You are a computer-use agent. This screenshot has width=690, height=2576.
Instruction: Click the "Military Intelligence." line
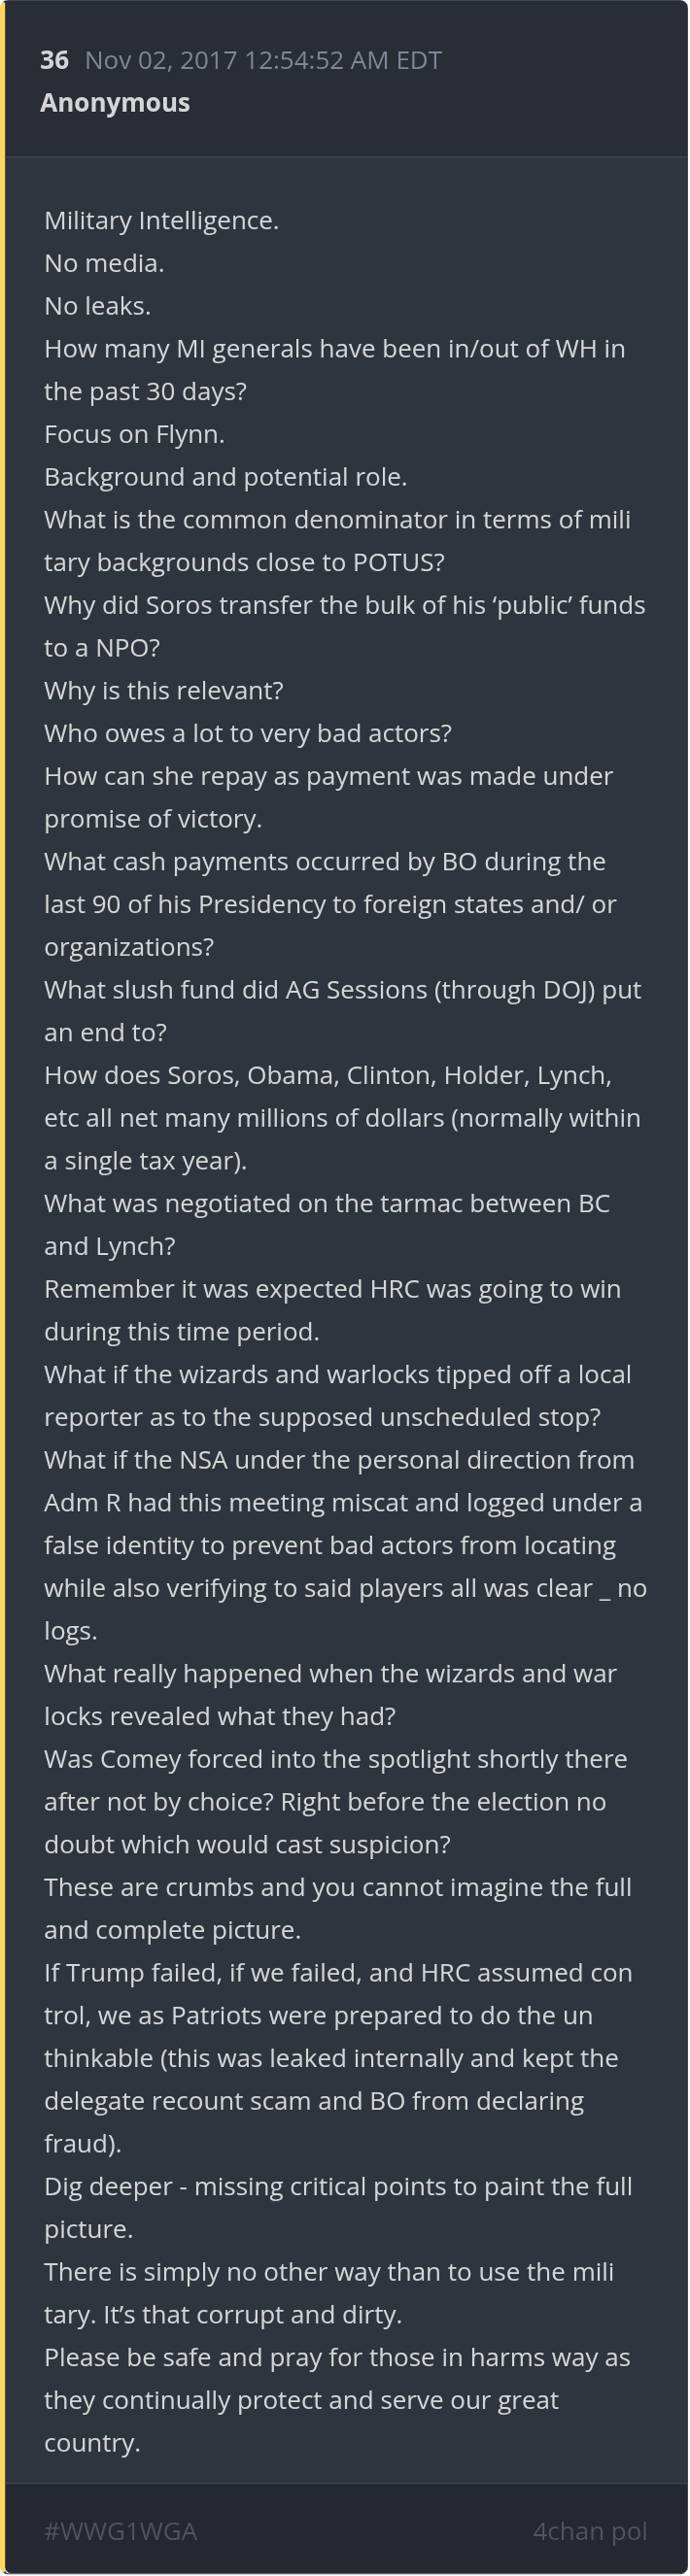pyautogui.click(x=161, y=220)
